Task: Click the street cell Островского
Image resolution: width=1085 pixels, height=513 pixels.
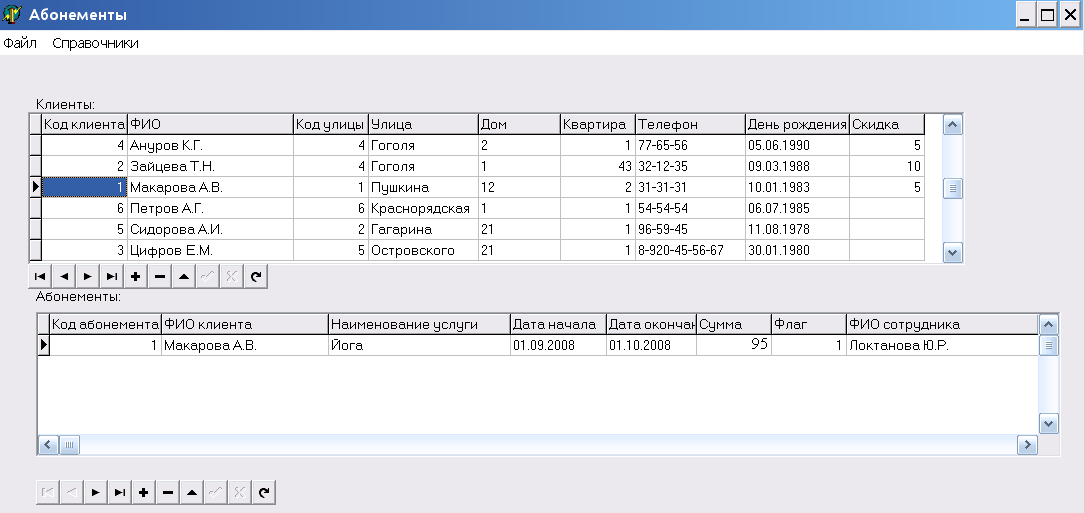Action: coord(423,250)
